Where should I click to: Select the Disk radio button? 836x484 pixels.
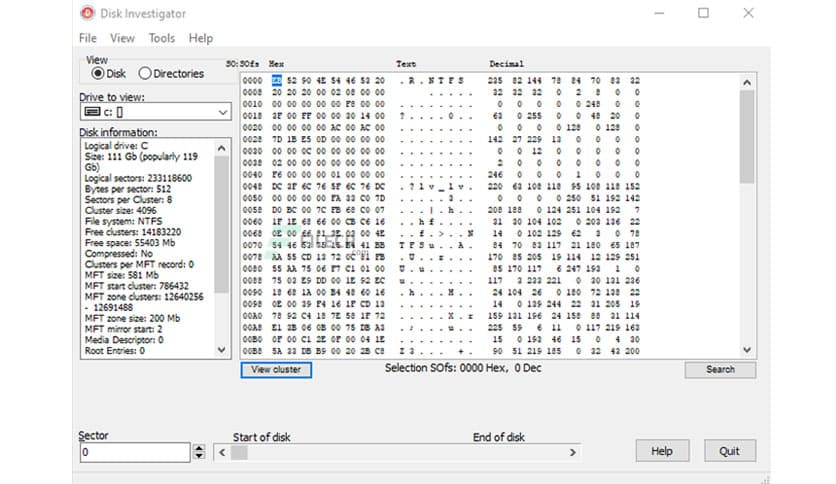[98, 74]
